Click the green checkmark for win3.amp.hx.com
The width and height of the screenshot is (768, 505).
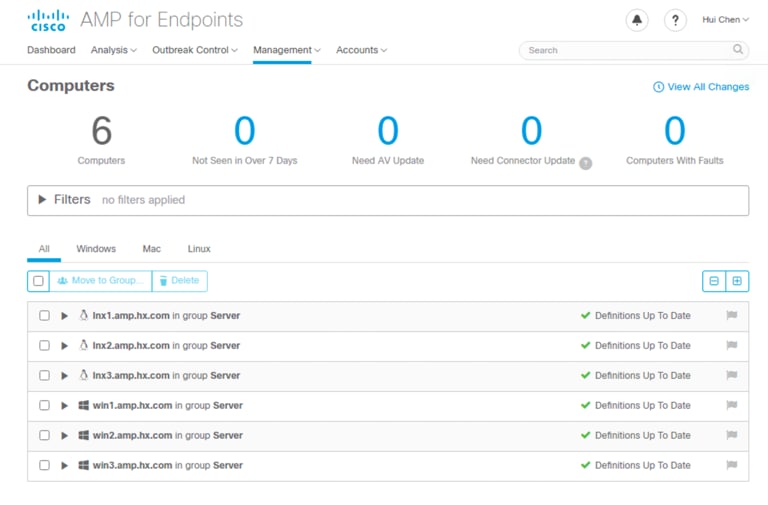(x=585, y=465)
